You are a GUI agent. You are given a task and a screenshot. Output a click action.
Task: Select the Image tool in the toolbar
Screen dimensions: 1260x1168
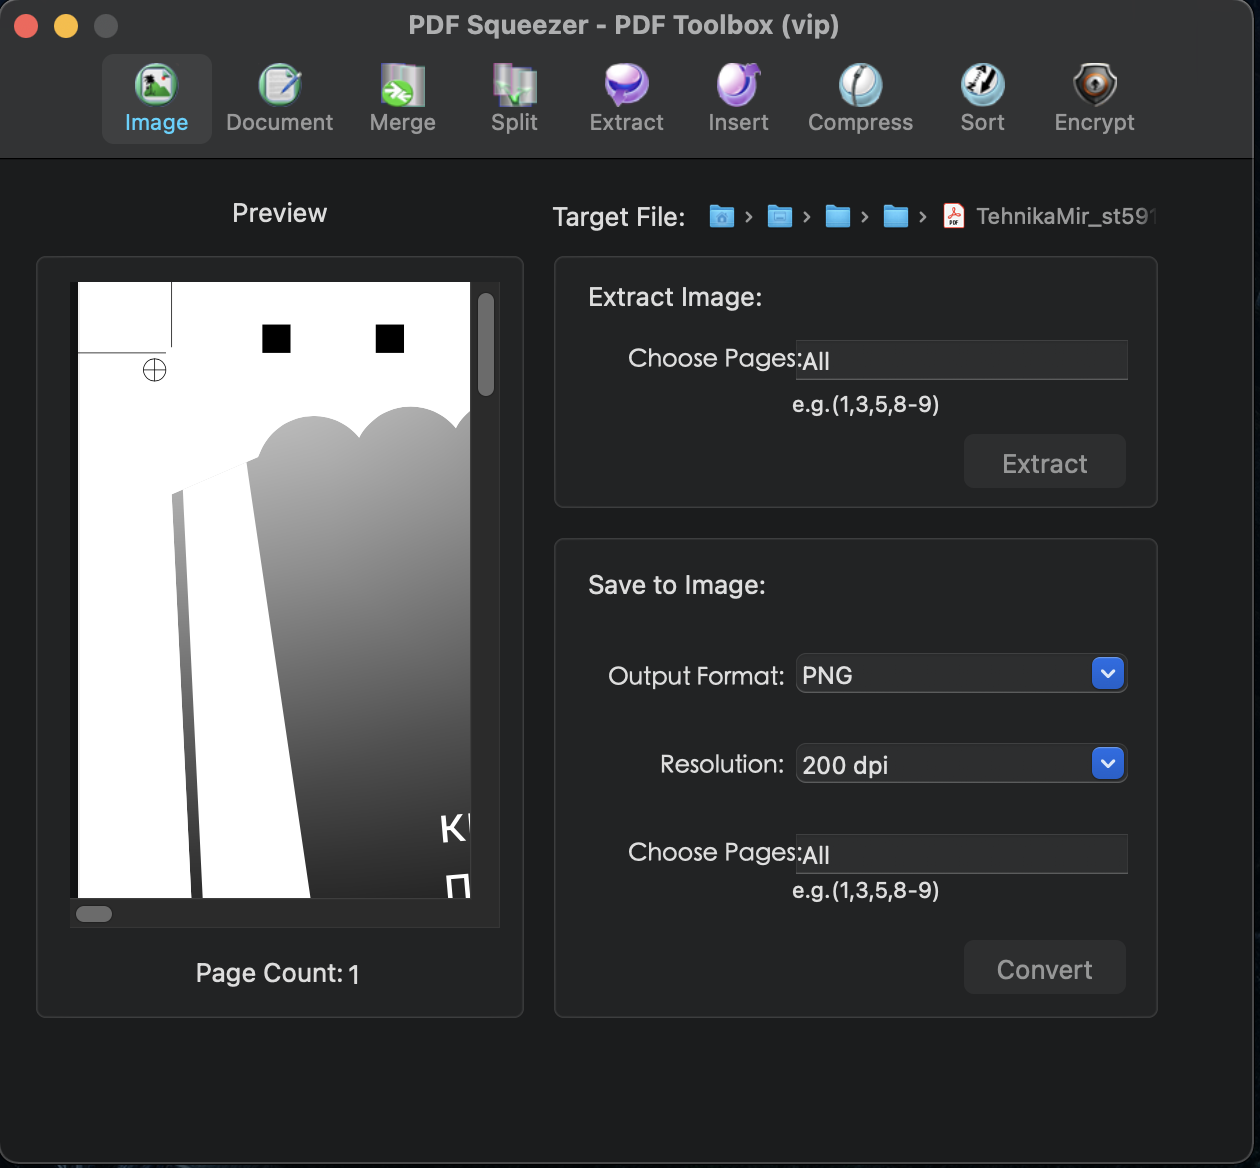[156, 98]
